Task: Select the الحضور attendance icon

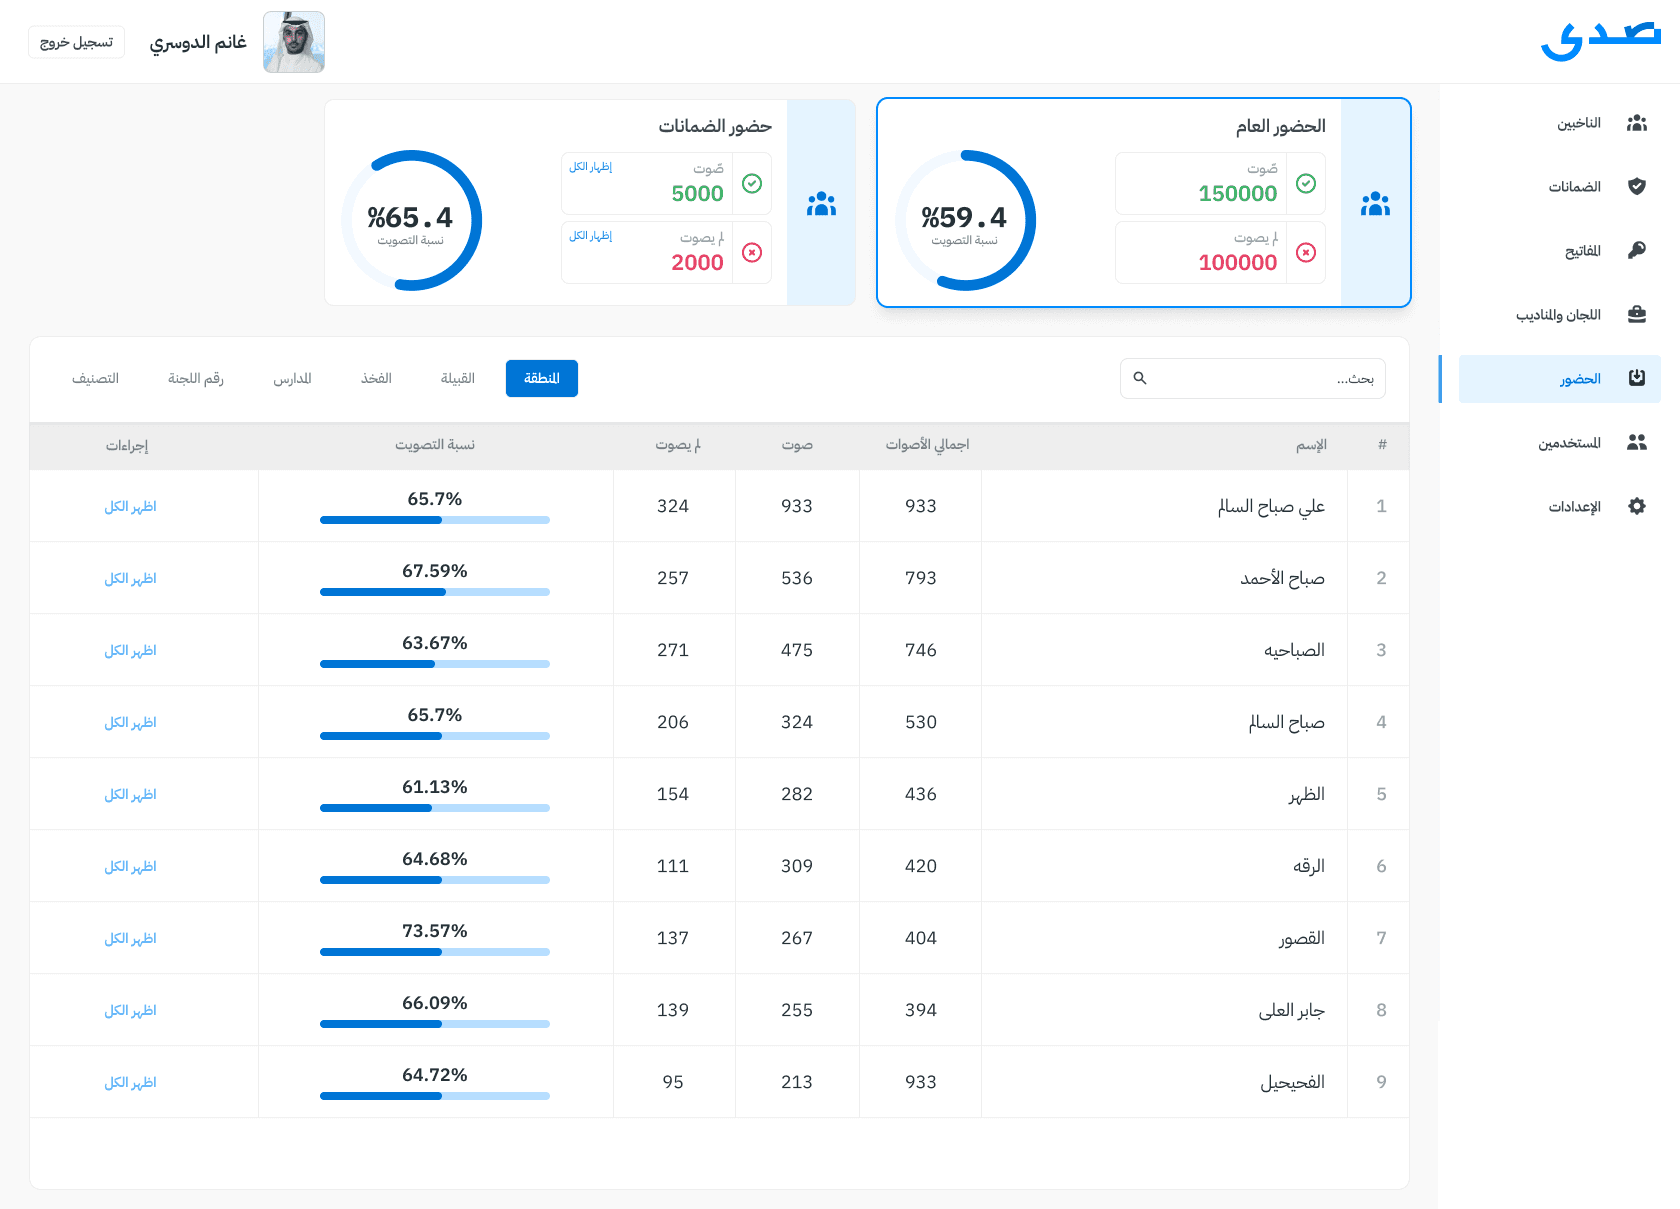Action: tap(1636, 378)
